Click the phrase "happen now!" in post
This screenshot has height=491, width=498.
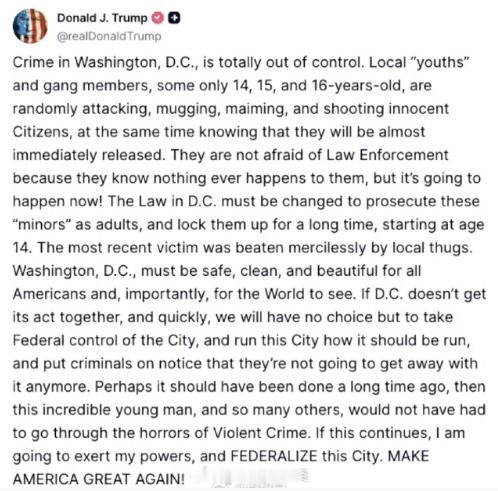pyautogui.click(x=57, y=201)
